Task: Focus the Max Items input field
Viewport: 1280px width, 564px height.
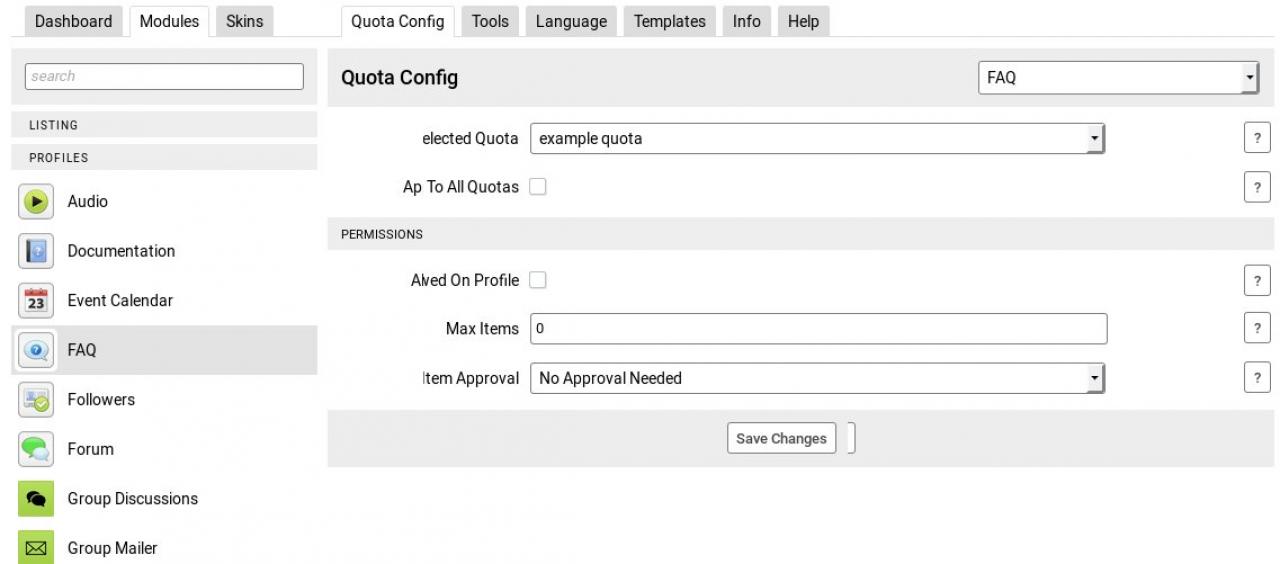Action: (x=818, y=328)
